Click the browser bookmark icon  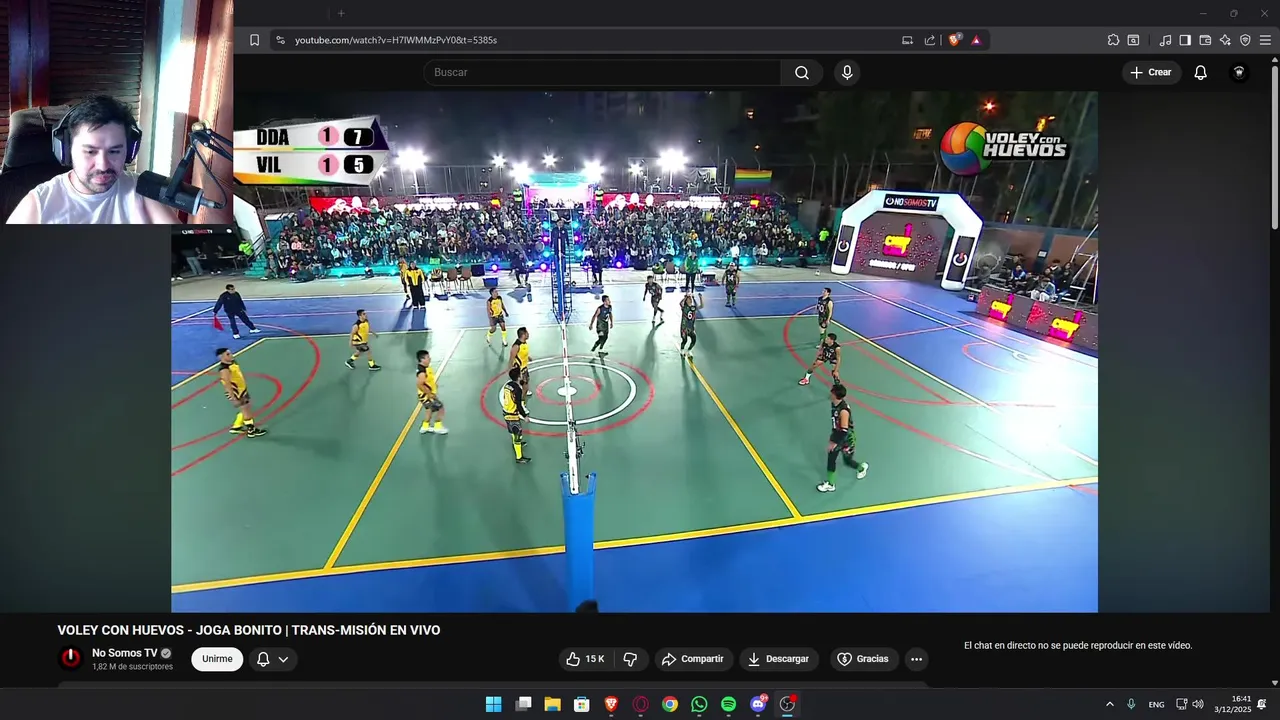(254, 40)
